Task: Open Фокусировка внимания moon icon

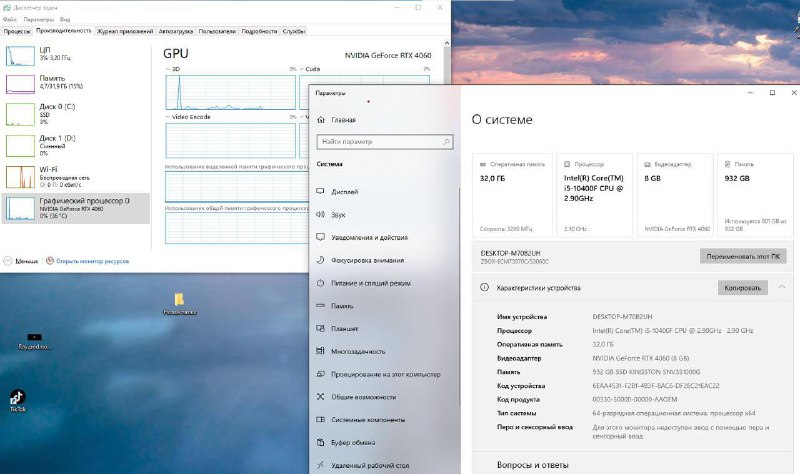Action: [320, 260]
